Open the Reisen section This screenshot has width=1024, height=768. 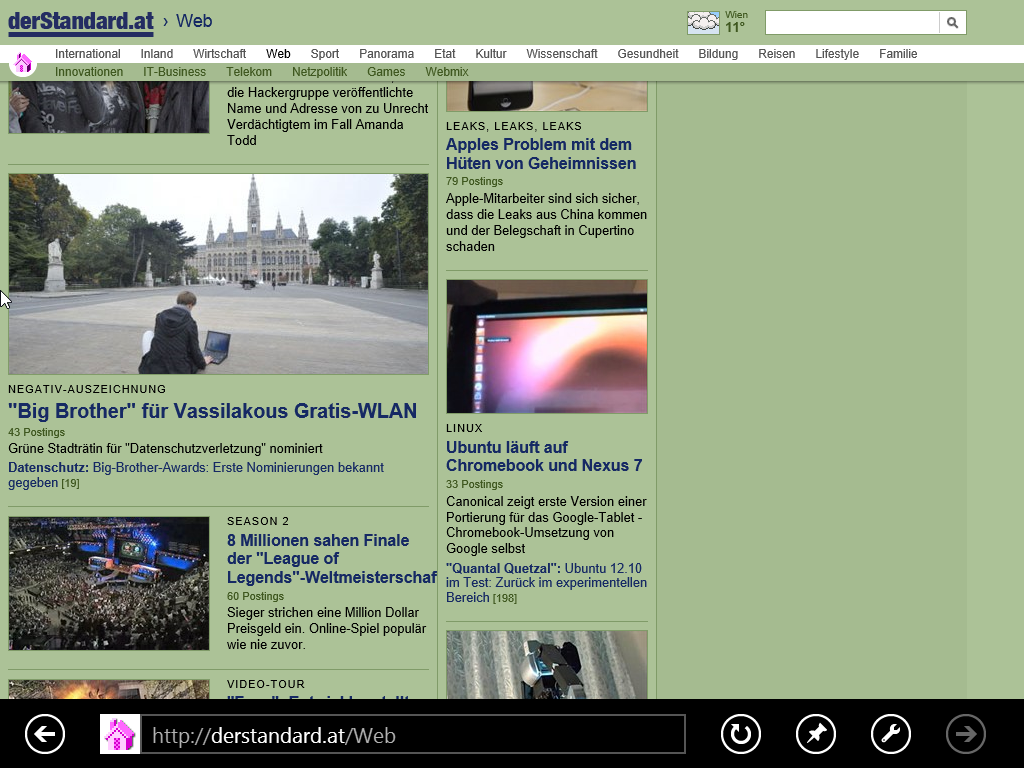776,54
